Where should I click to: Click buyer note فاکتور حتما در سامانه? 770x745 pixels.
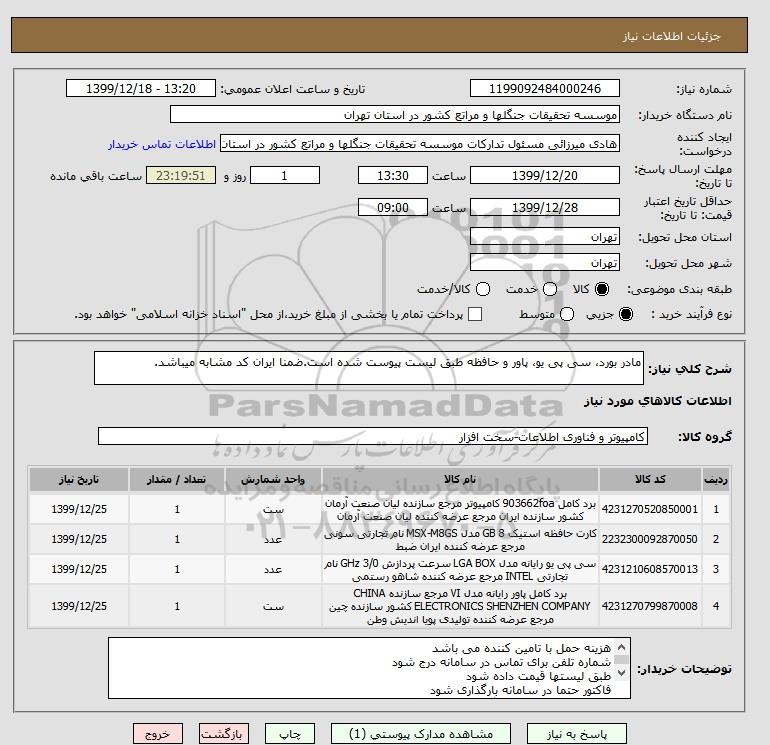[x=520, y=690]
